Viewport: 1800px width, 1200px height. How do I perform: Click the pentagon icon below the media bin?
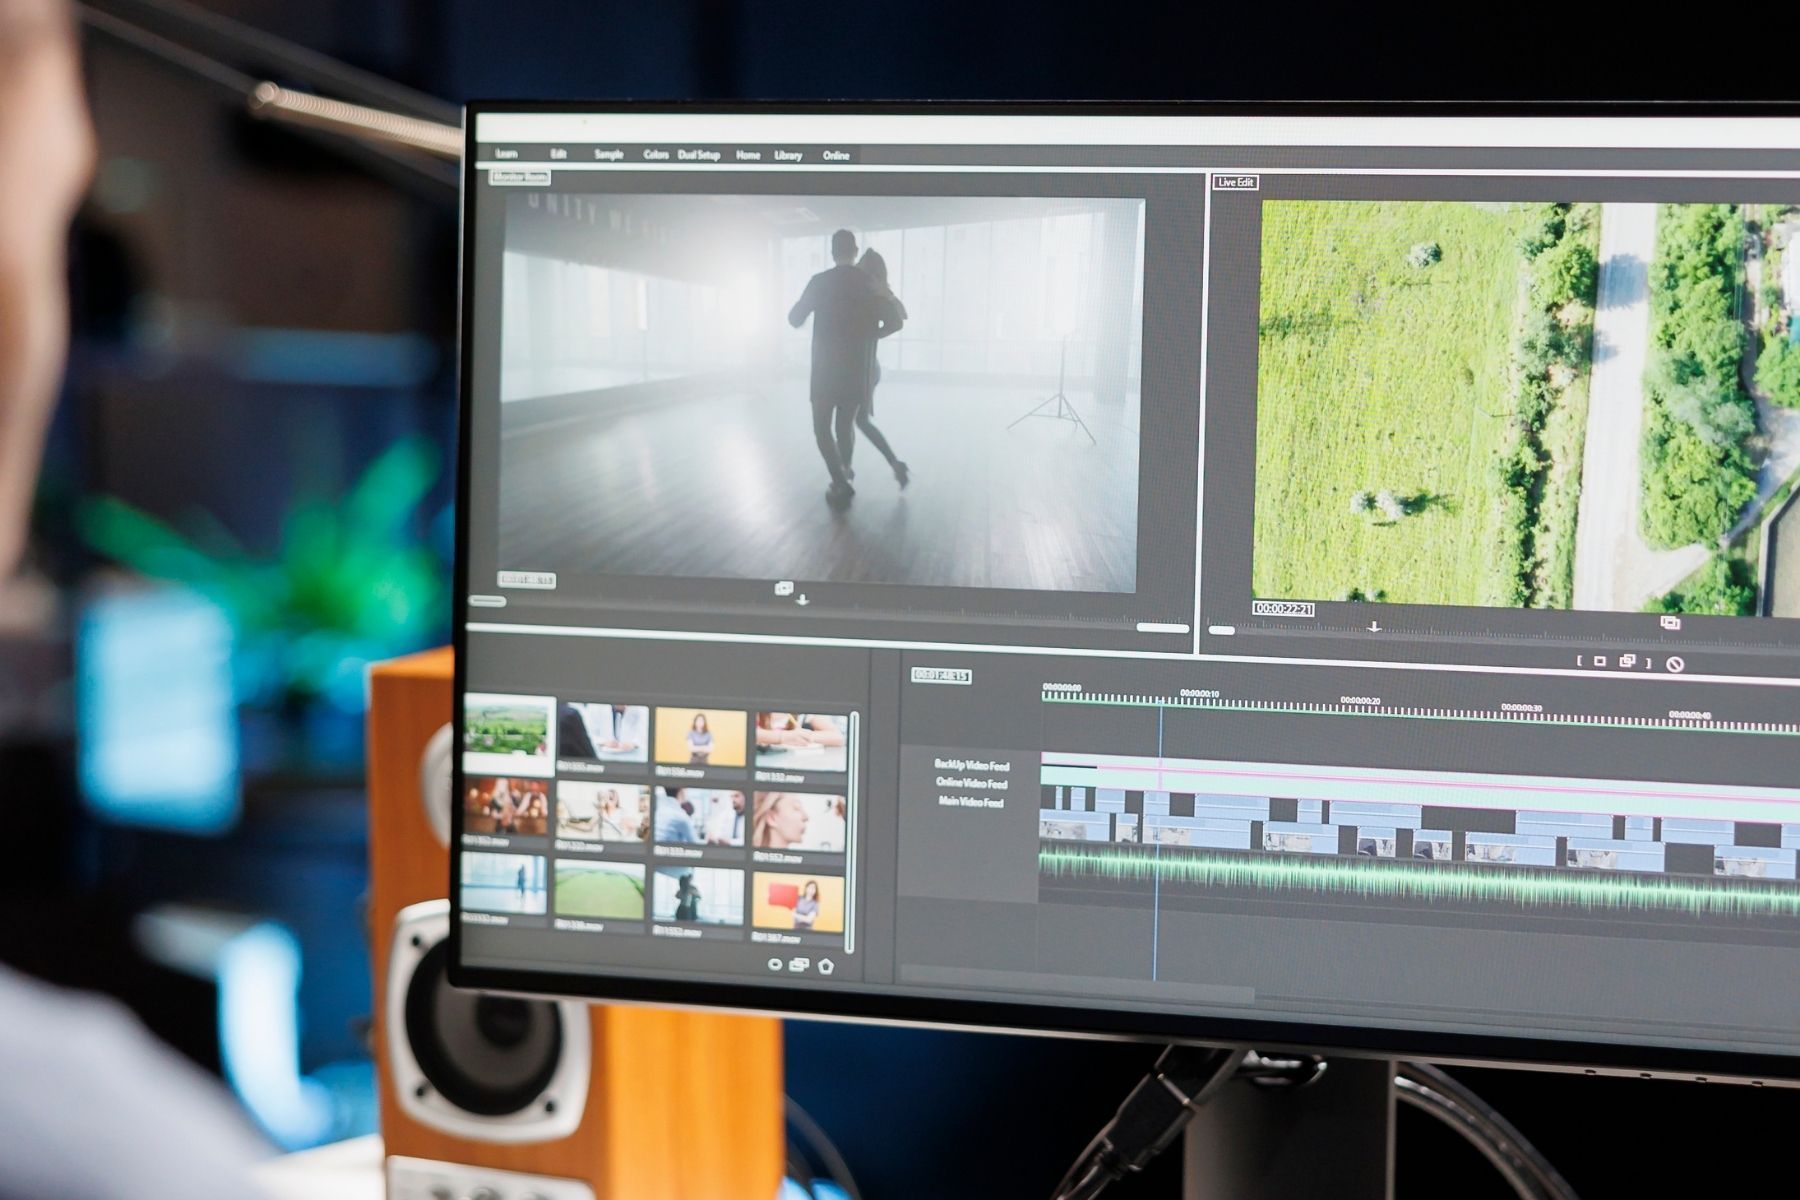(x=825, y=966)
